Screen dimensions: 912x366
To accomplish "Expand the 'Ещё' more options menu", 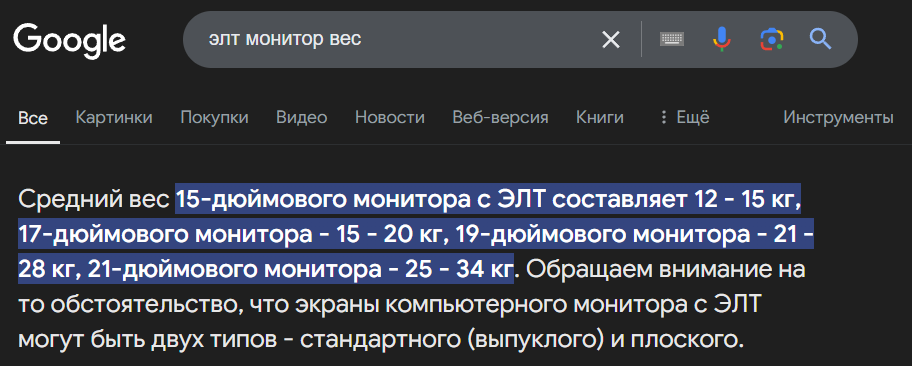I will 685,118.
